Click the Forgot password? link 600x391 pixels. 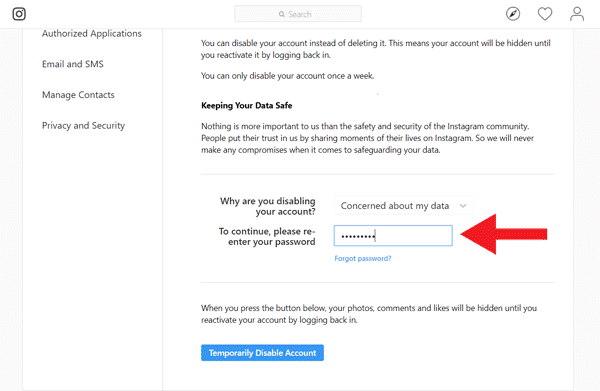pos(363,258)
